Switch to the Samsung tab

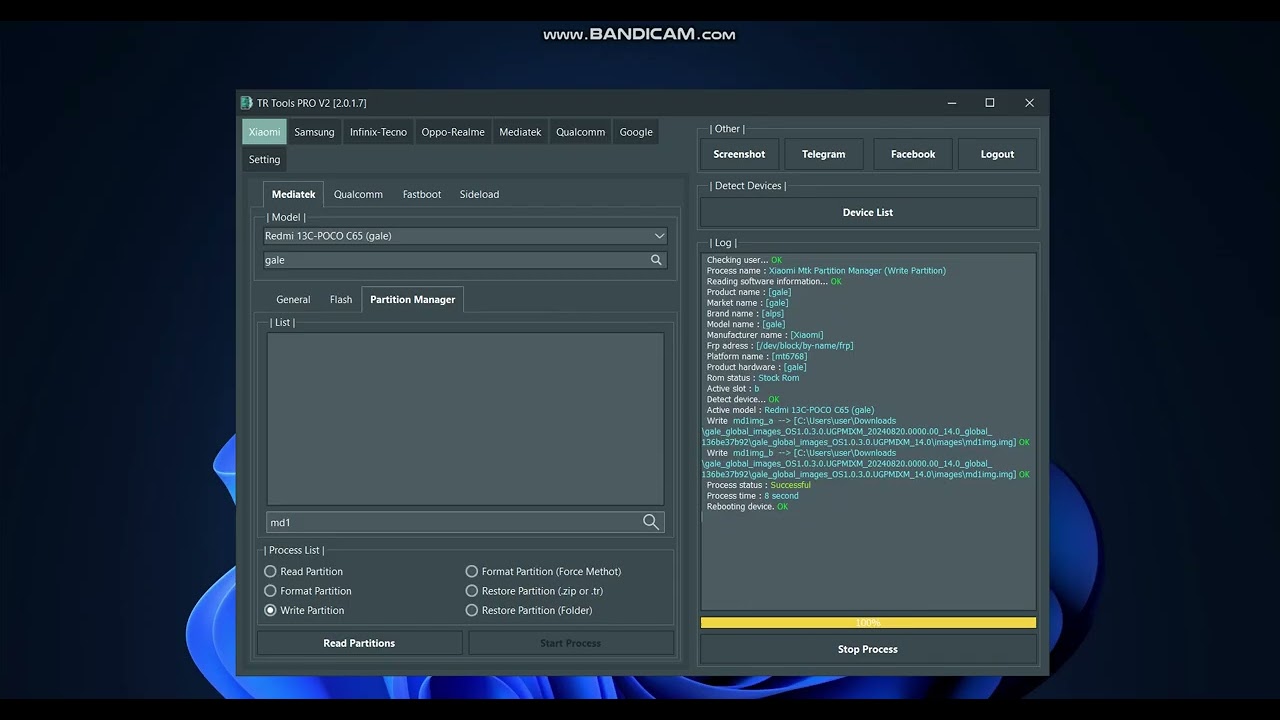coord(314,132)
